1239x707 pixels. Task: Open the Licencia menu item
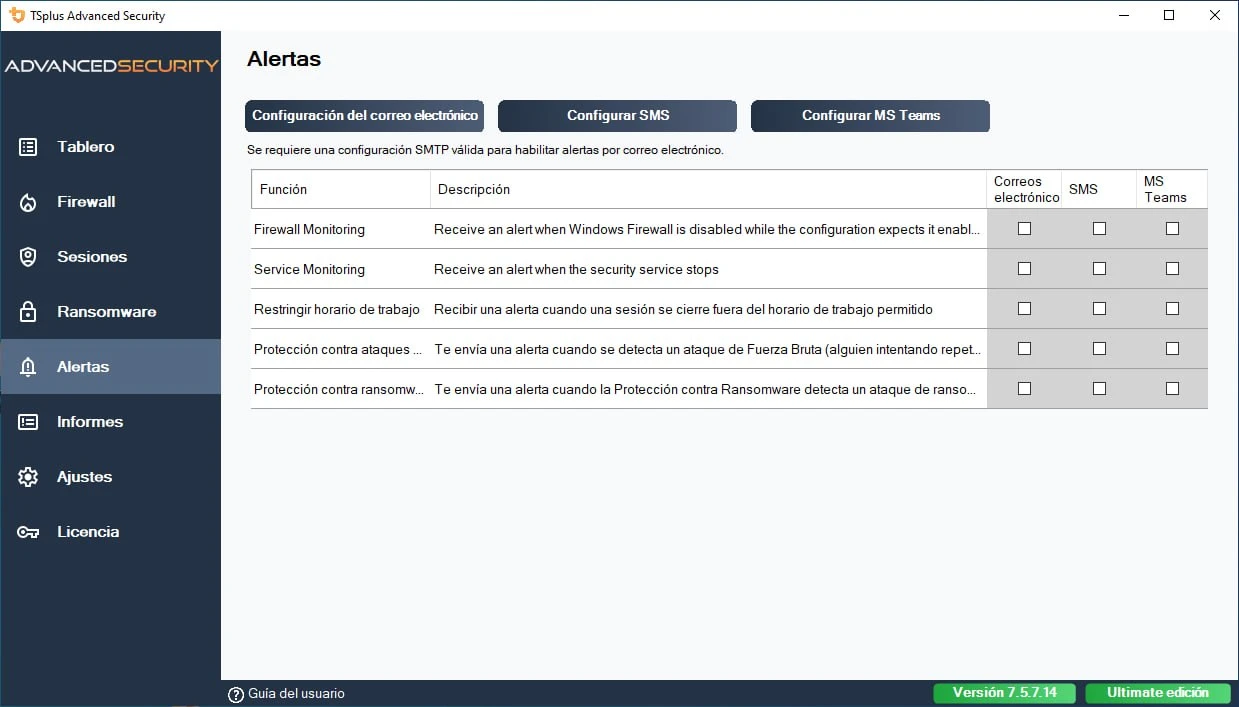pyautogui.click(x=110, y=532)
